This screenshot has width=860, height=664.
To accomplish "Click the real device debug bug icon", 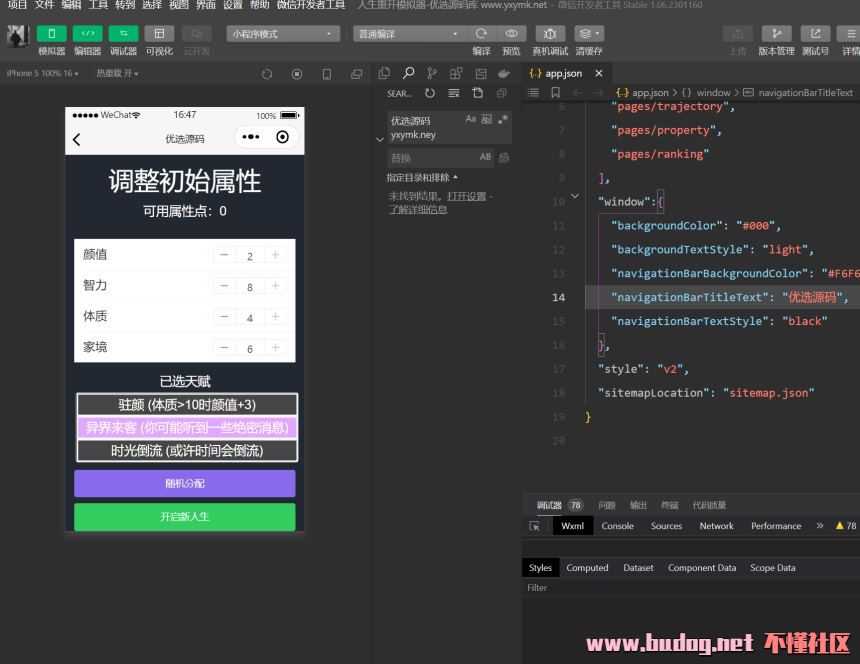I will tap(549, 34).
